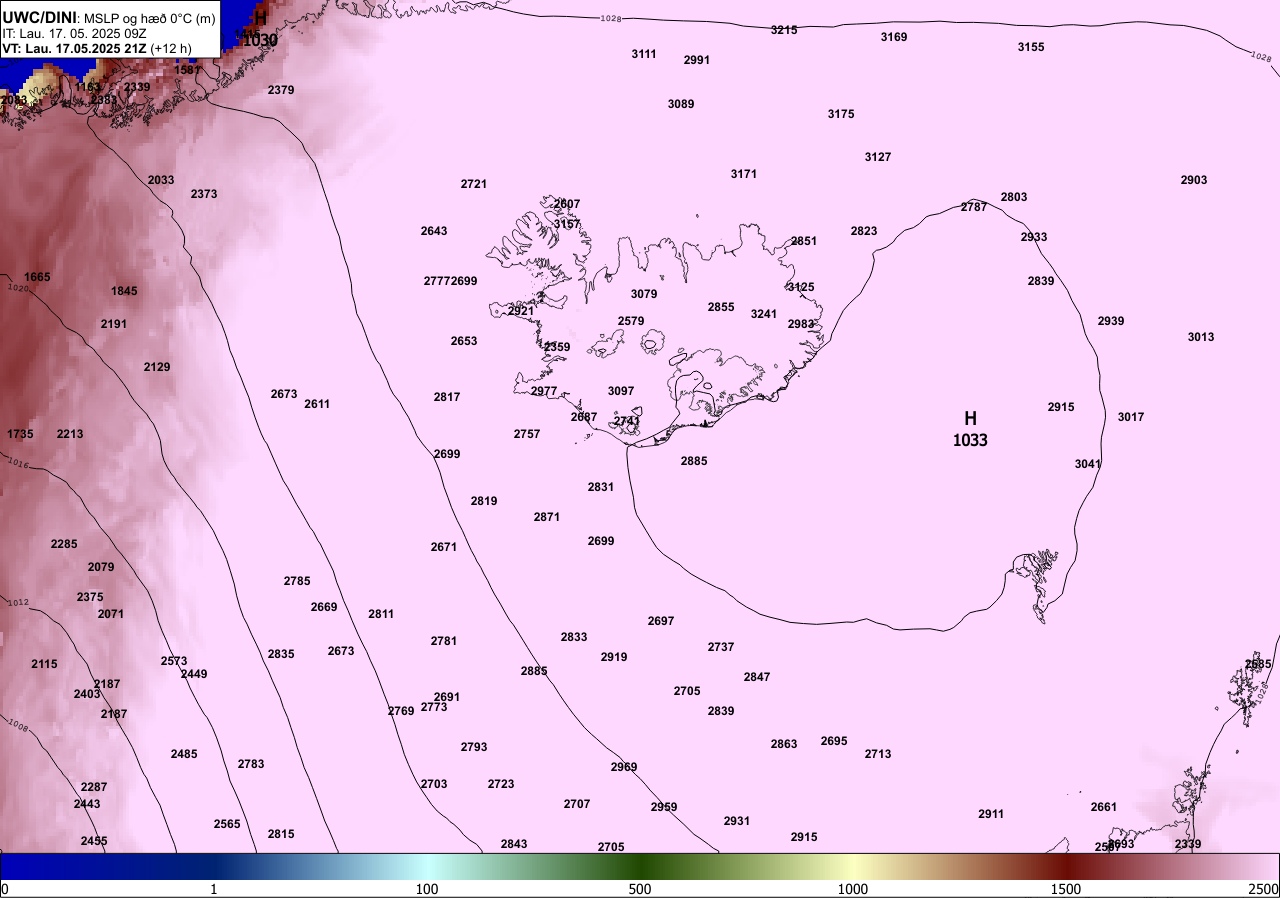Screen dimensions: 1280x898
Task: Click the 2817 height value
Action: point(447,397)
